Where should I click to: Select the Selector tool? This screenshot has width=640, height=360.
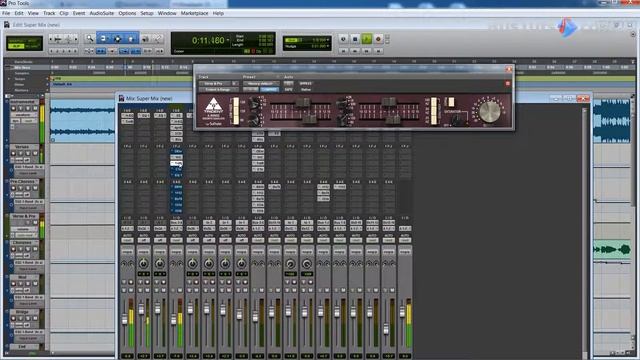[x=118, y=39]
